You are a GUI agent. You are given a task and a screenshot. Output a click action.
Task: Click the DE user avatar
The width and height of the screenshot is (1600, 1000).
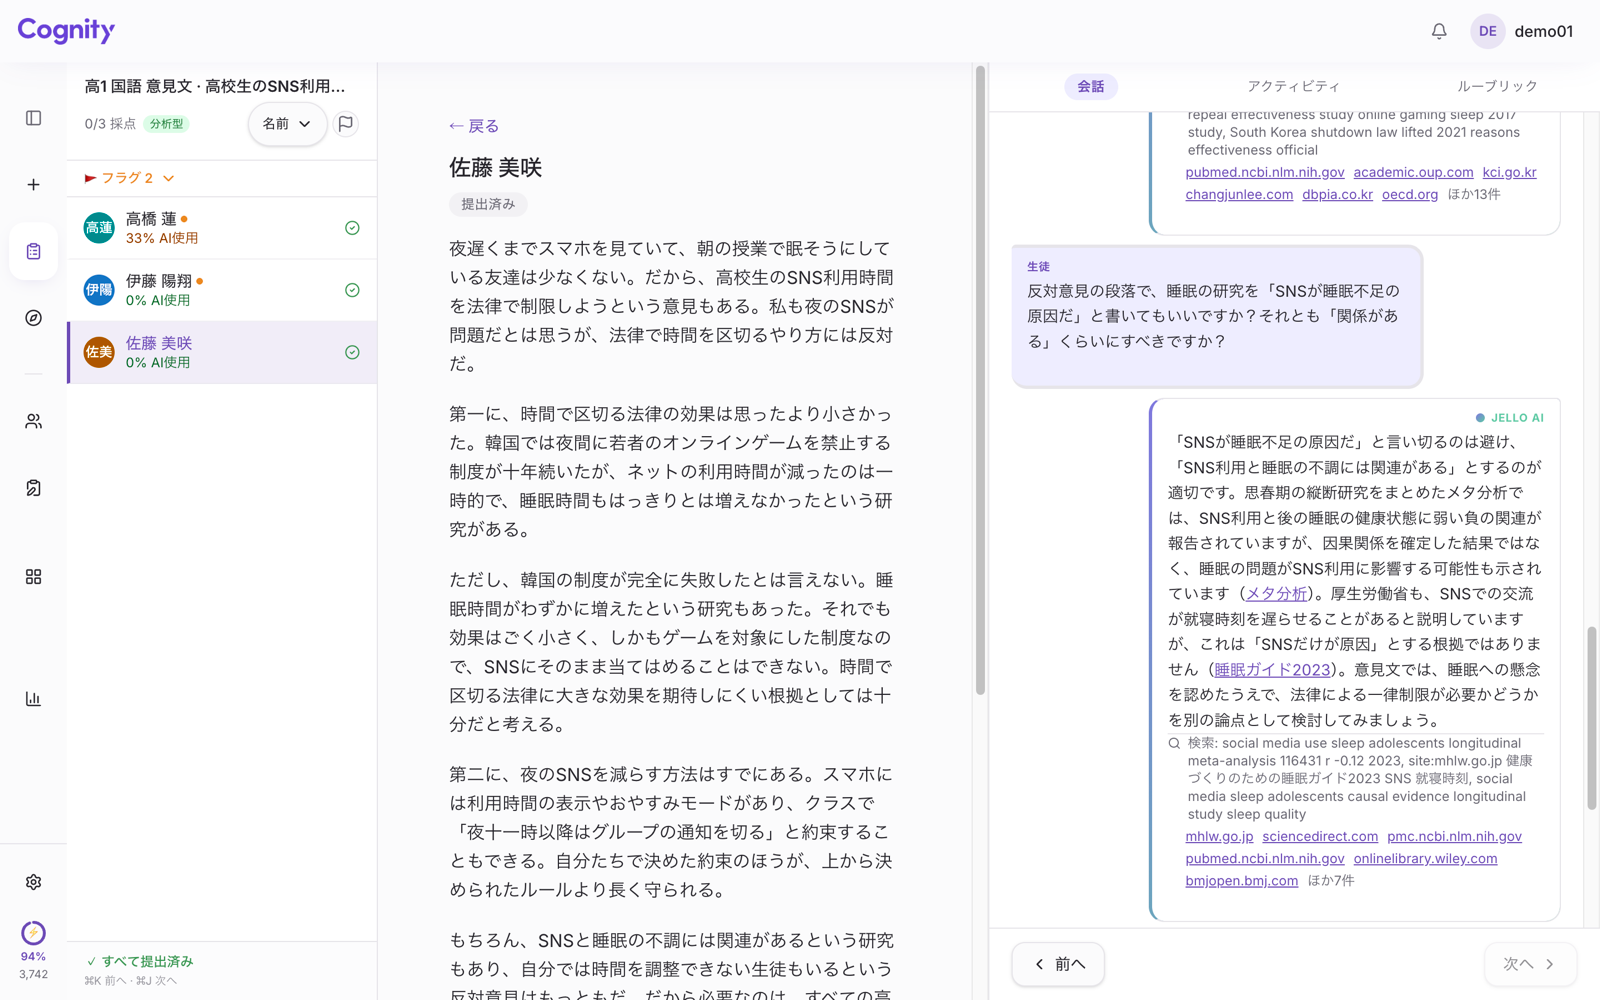pos(1487,31)
